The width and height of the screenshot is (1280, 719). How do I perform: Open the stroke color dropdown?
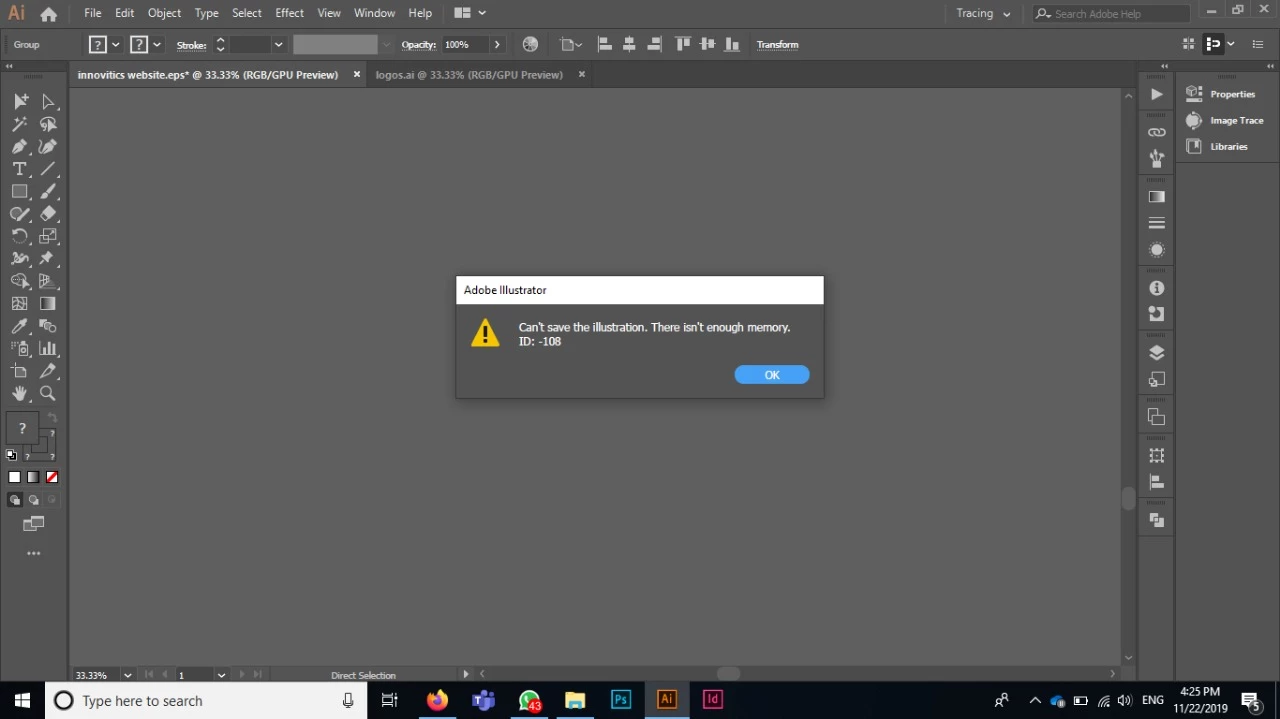tap(157, 45)
